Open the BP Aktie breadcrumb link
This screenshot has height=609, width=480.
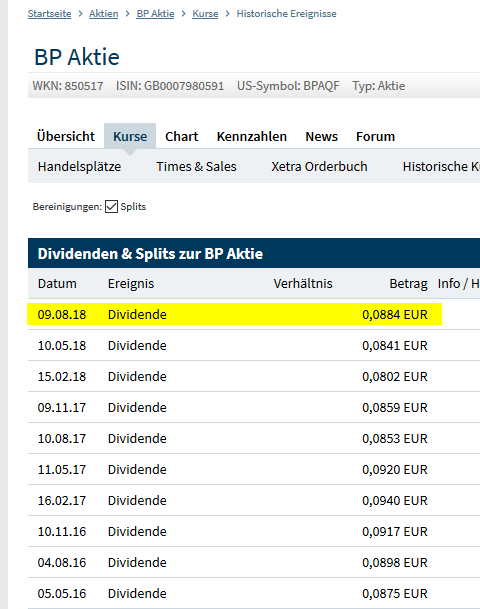point(155,14)
